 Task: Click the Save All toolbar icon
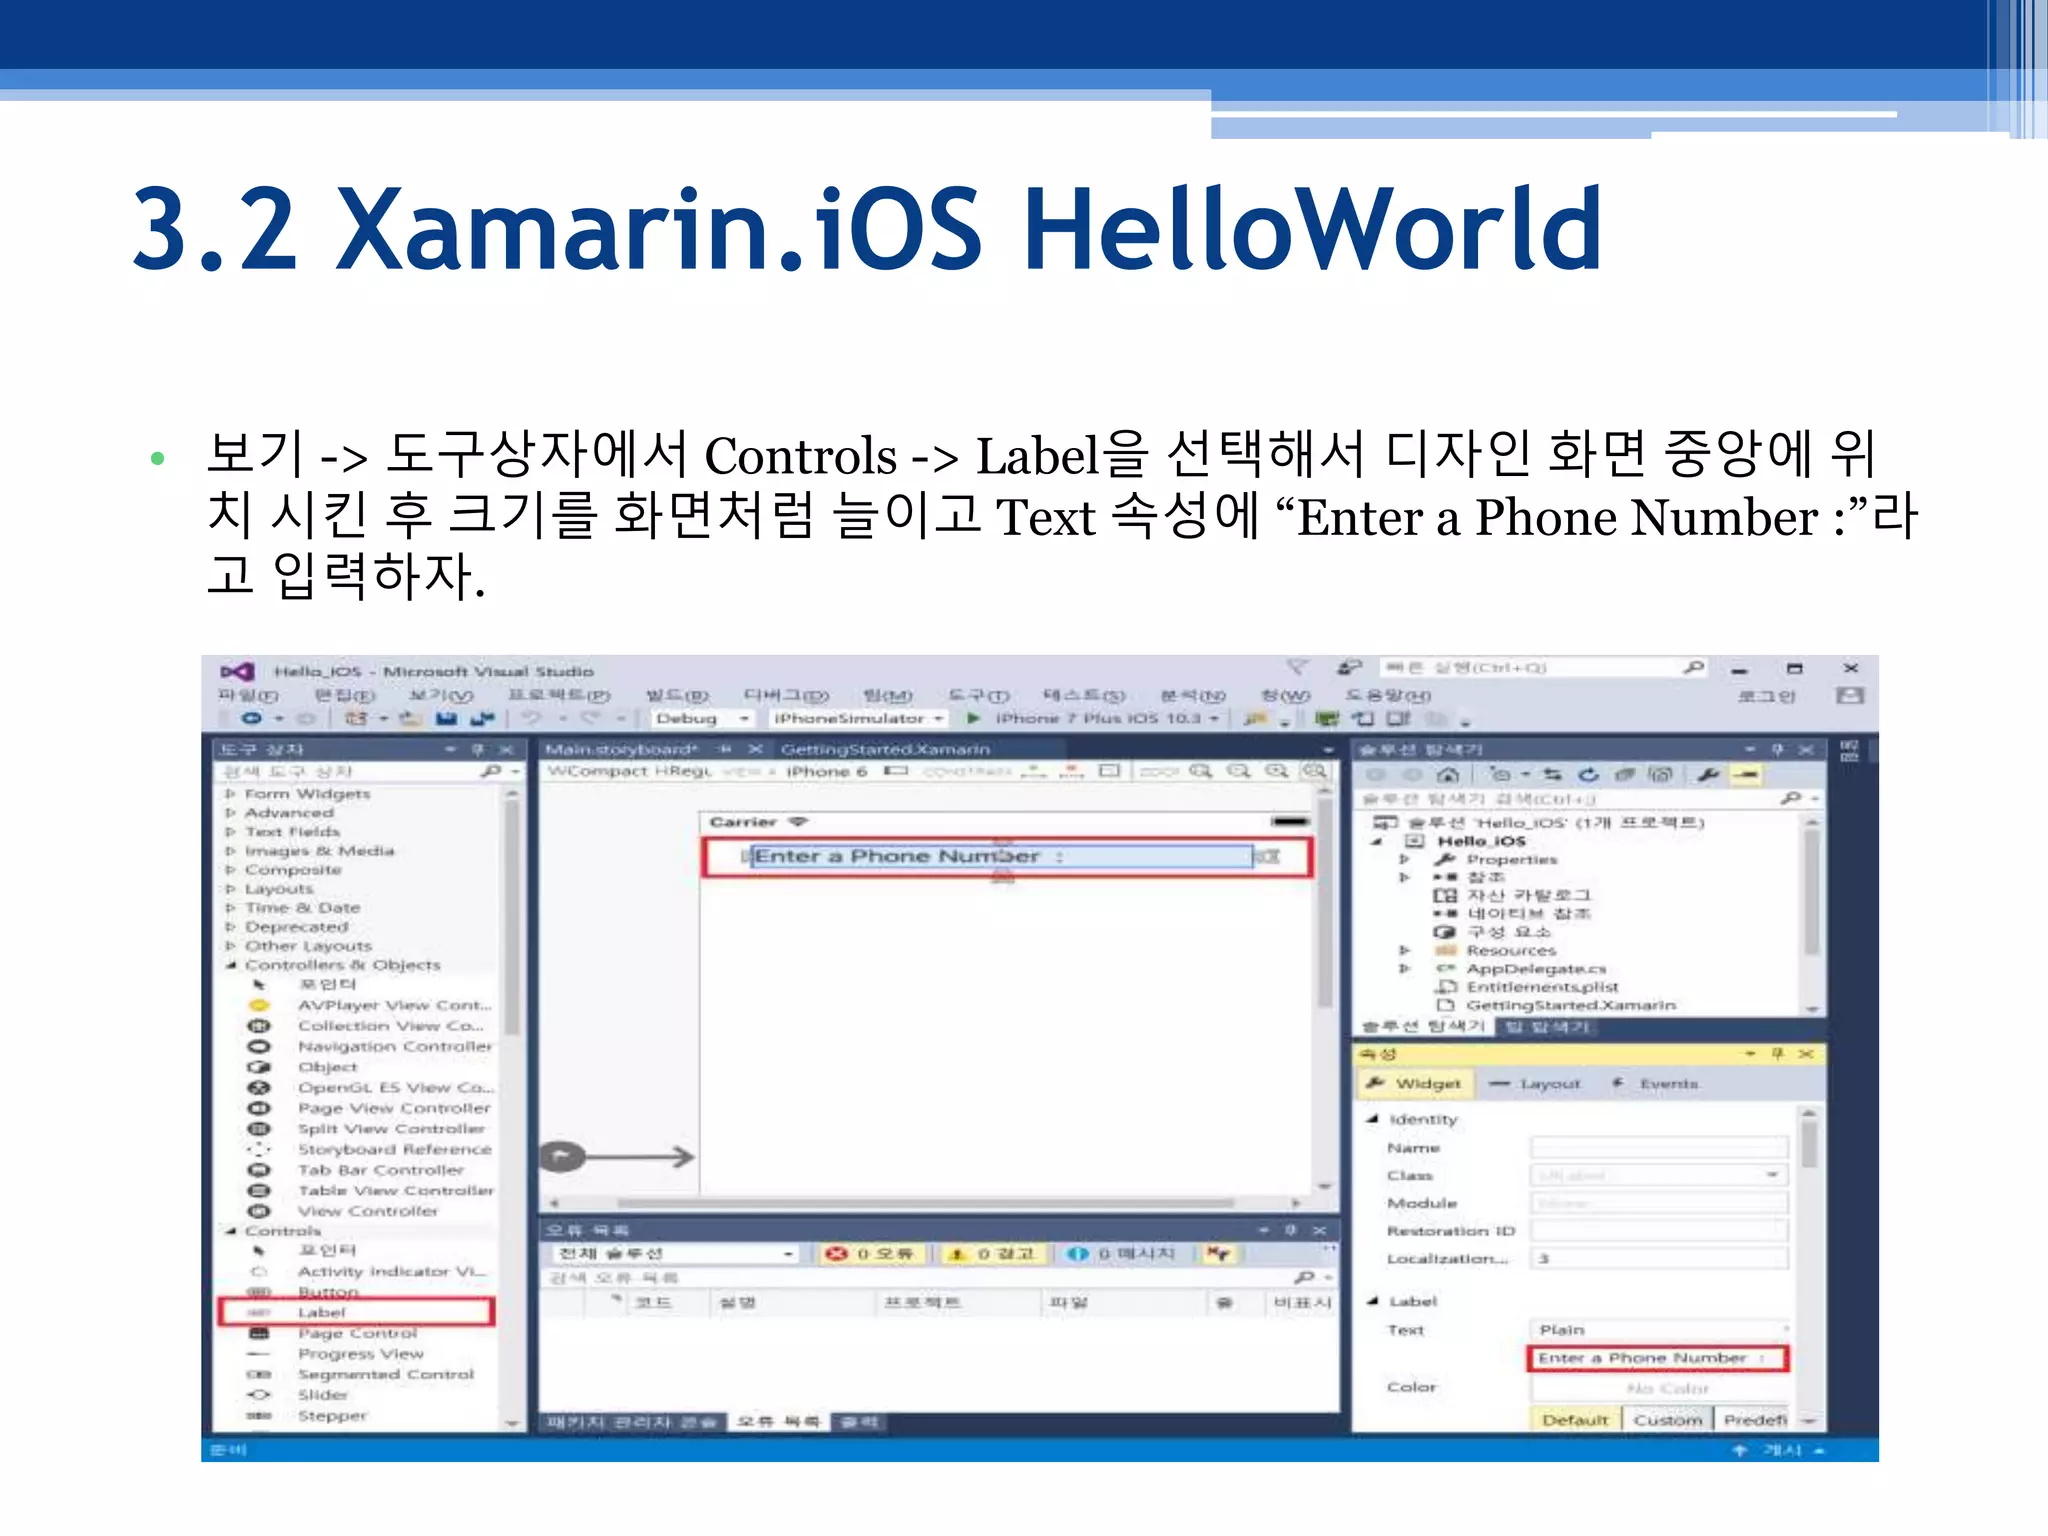click(483, 718)
